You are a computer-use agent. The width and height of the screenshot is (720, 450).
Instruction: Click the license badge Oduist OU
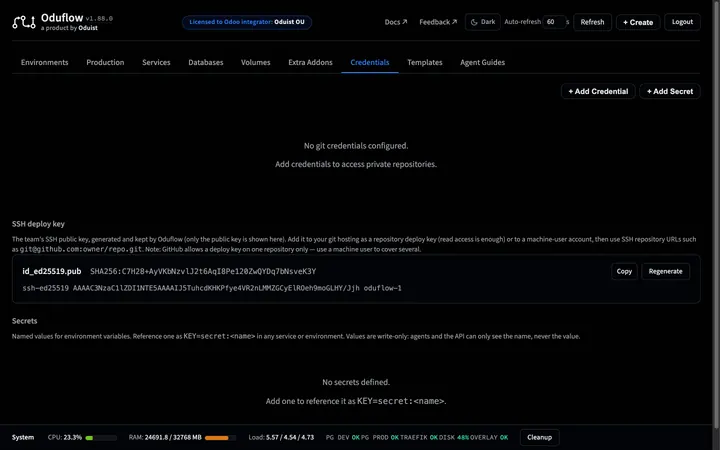(247, 22)
